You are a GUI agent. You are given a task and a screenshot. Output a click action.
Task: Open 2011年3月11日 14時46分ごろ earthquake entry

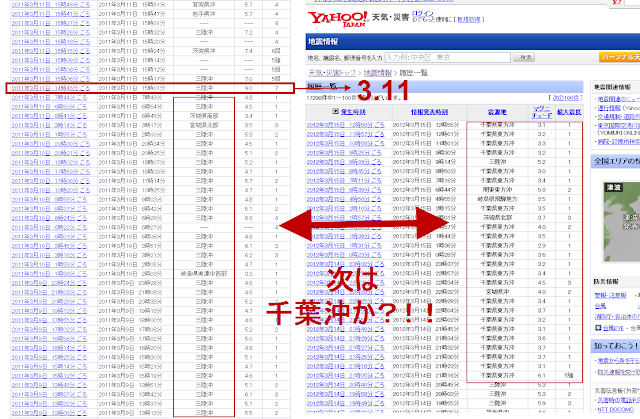(51, 88)
